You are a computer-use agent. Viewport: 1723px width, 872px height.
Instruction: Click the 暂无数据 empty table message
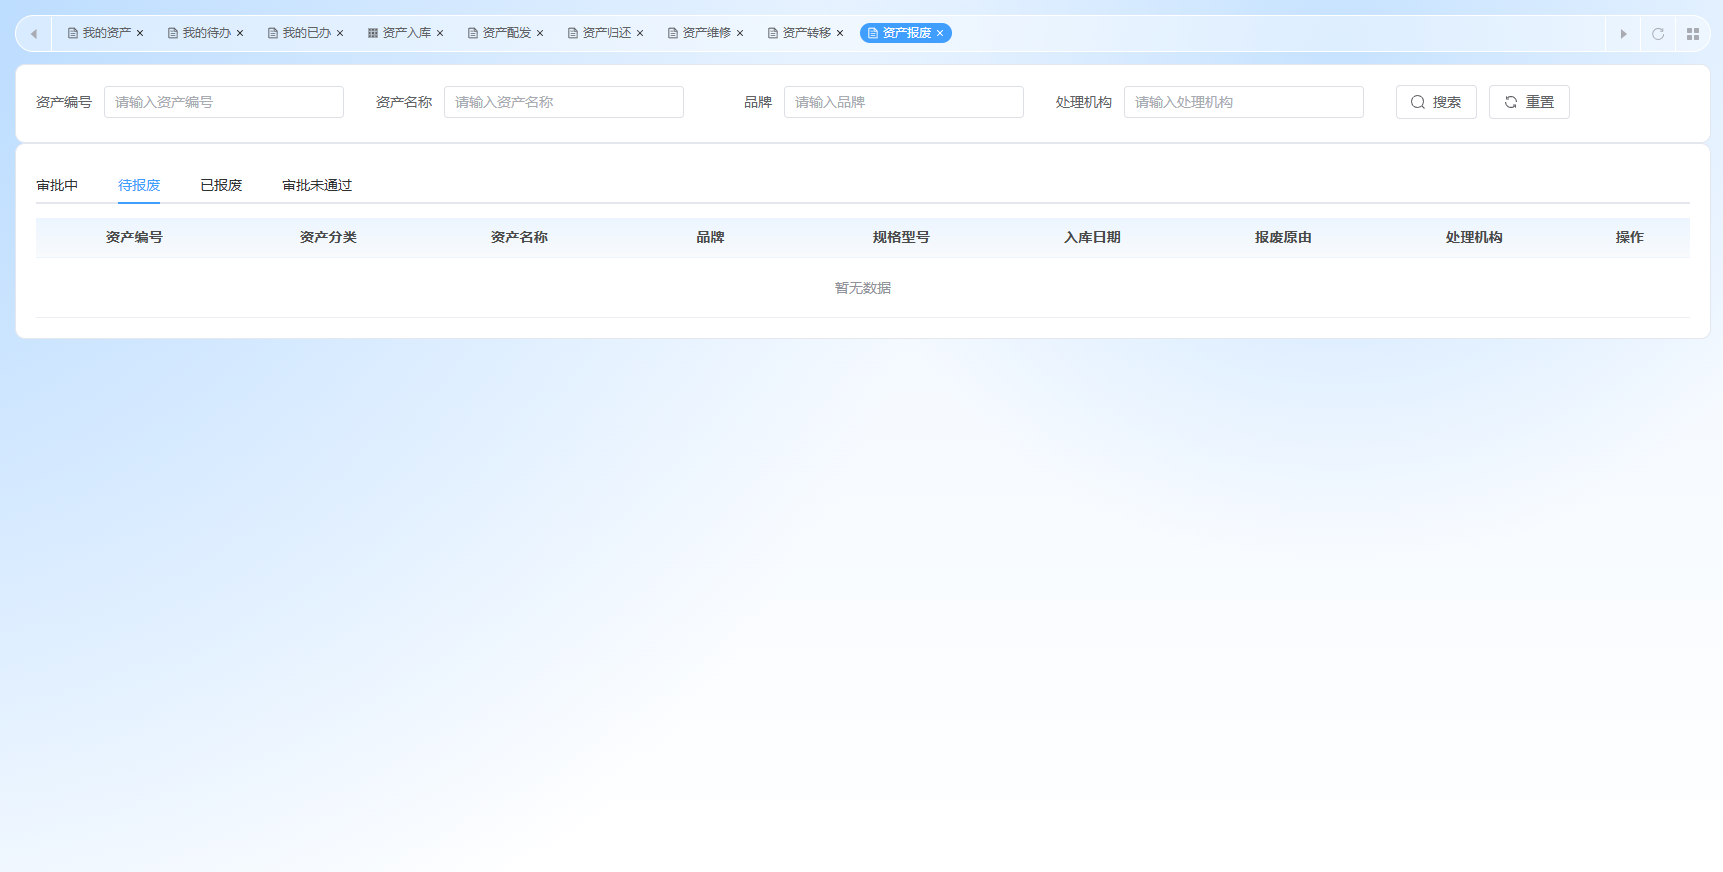click(x=863, y=288)
